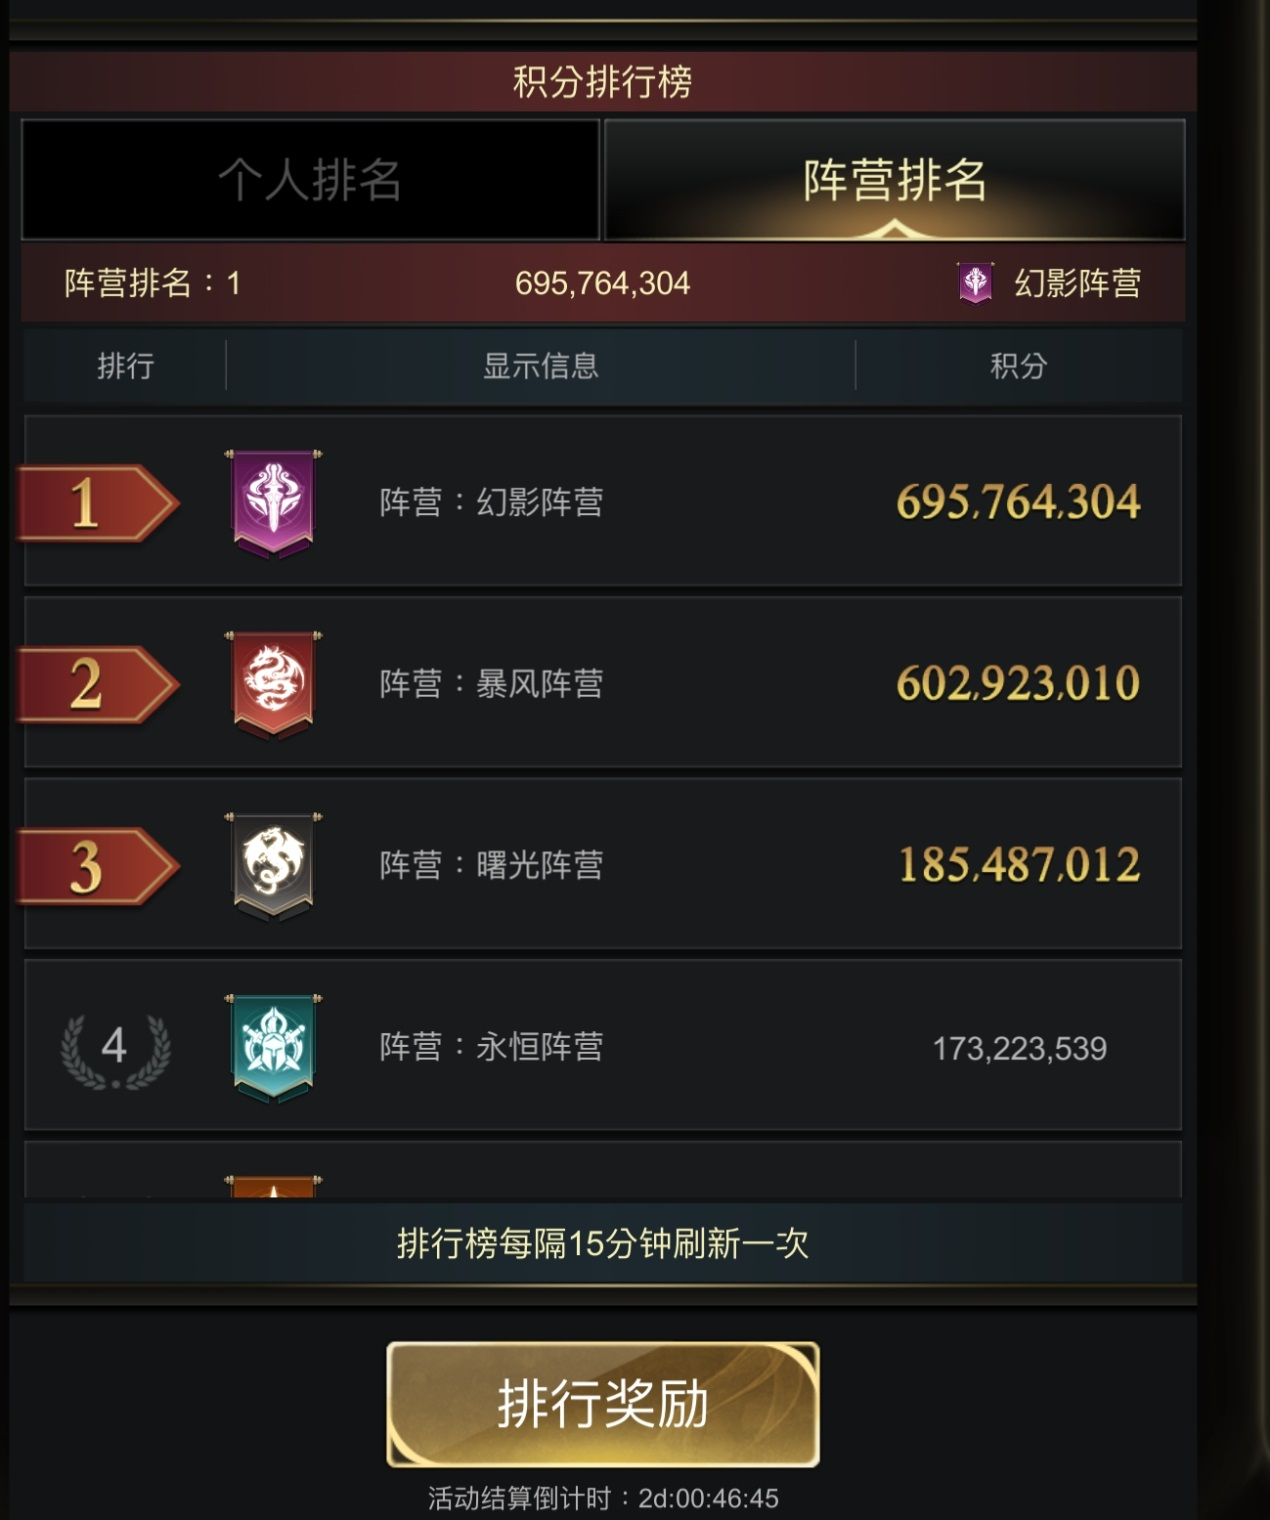Click the 积分 column header
Screen dimensions: 1270x1520
coord(1018,366)
